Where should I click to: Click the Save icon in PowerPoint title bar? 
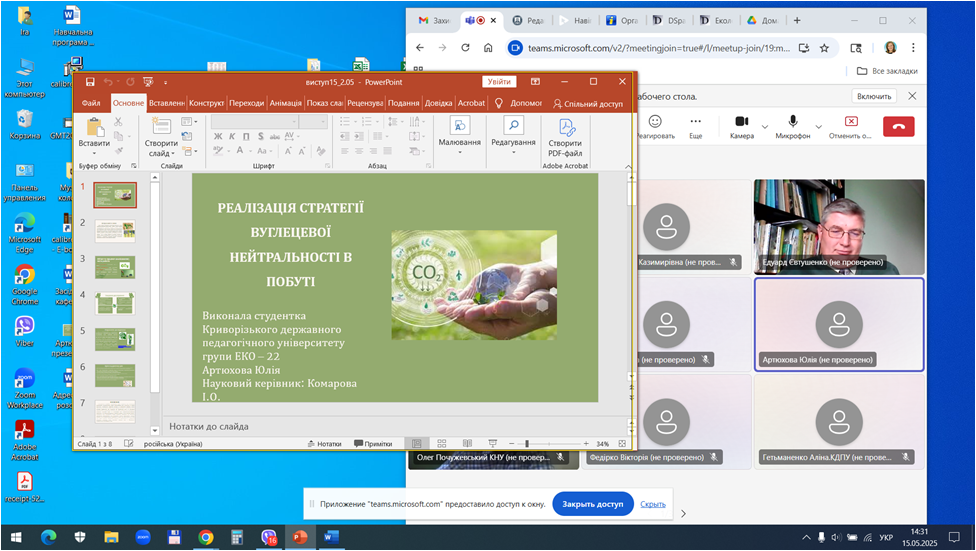coord(90,82)
